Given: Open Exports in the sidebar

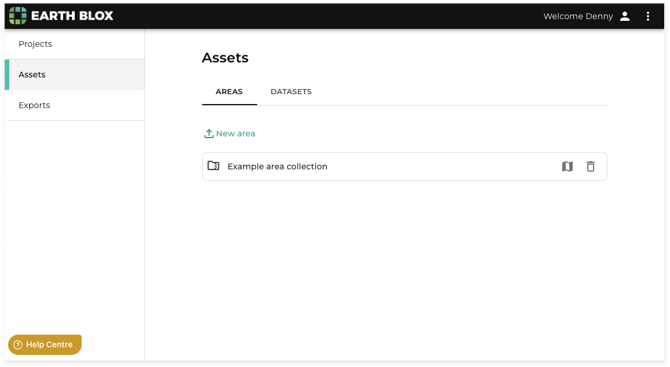Looking at the screenshot, I should point(75,105).
